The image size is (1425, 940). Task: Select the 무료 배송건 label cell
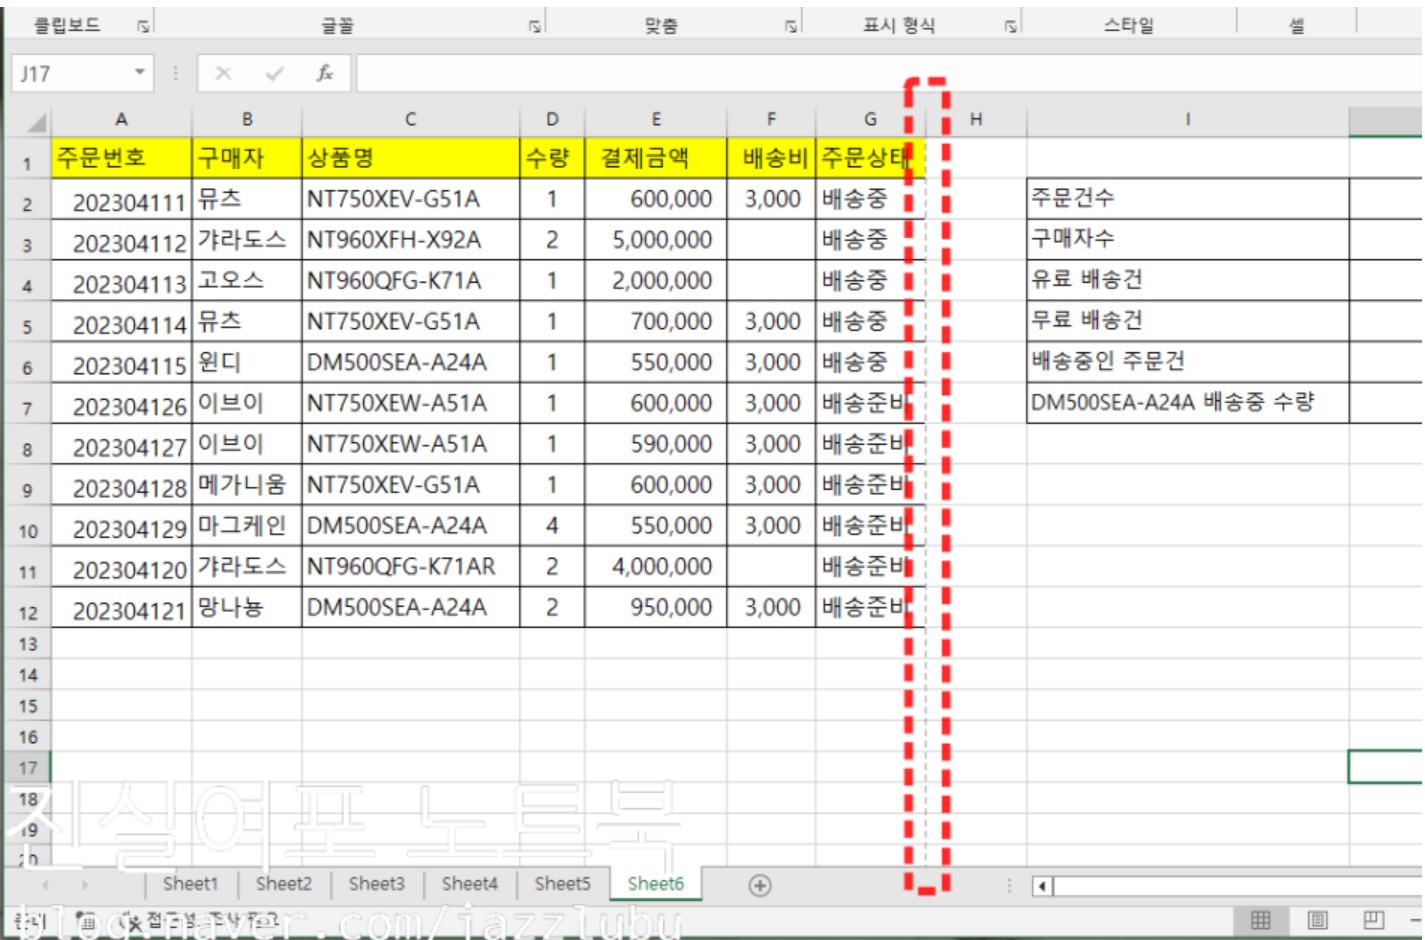click(x=1187, y=321)
